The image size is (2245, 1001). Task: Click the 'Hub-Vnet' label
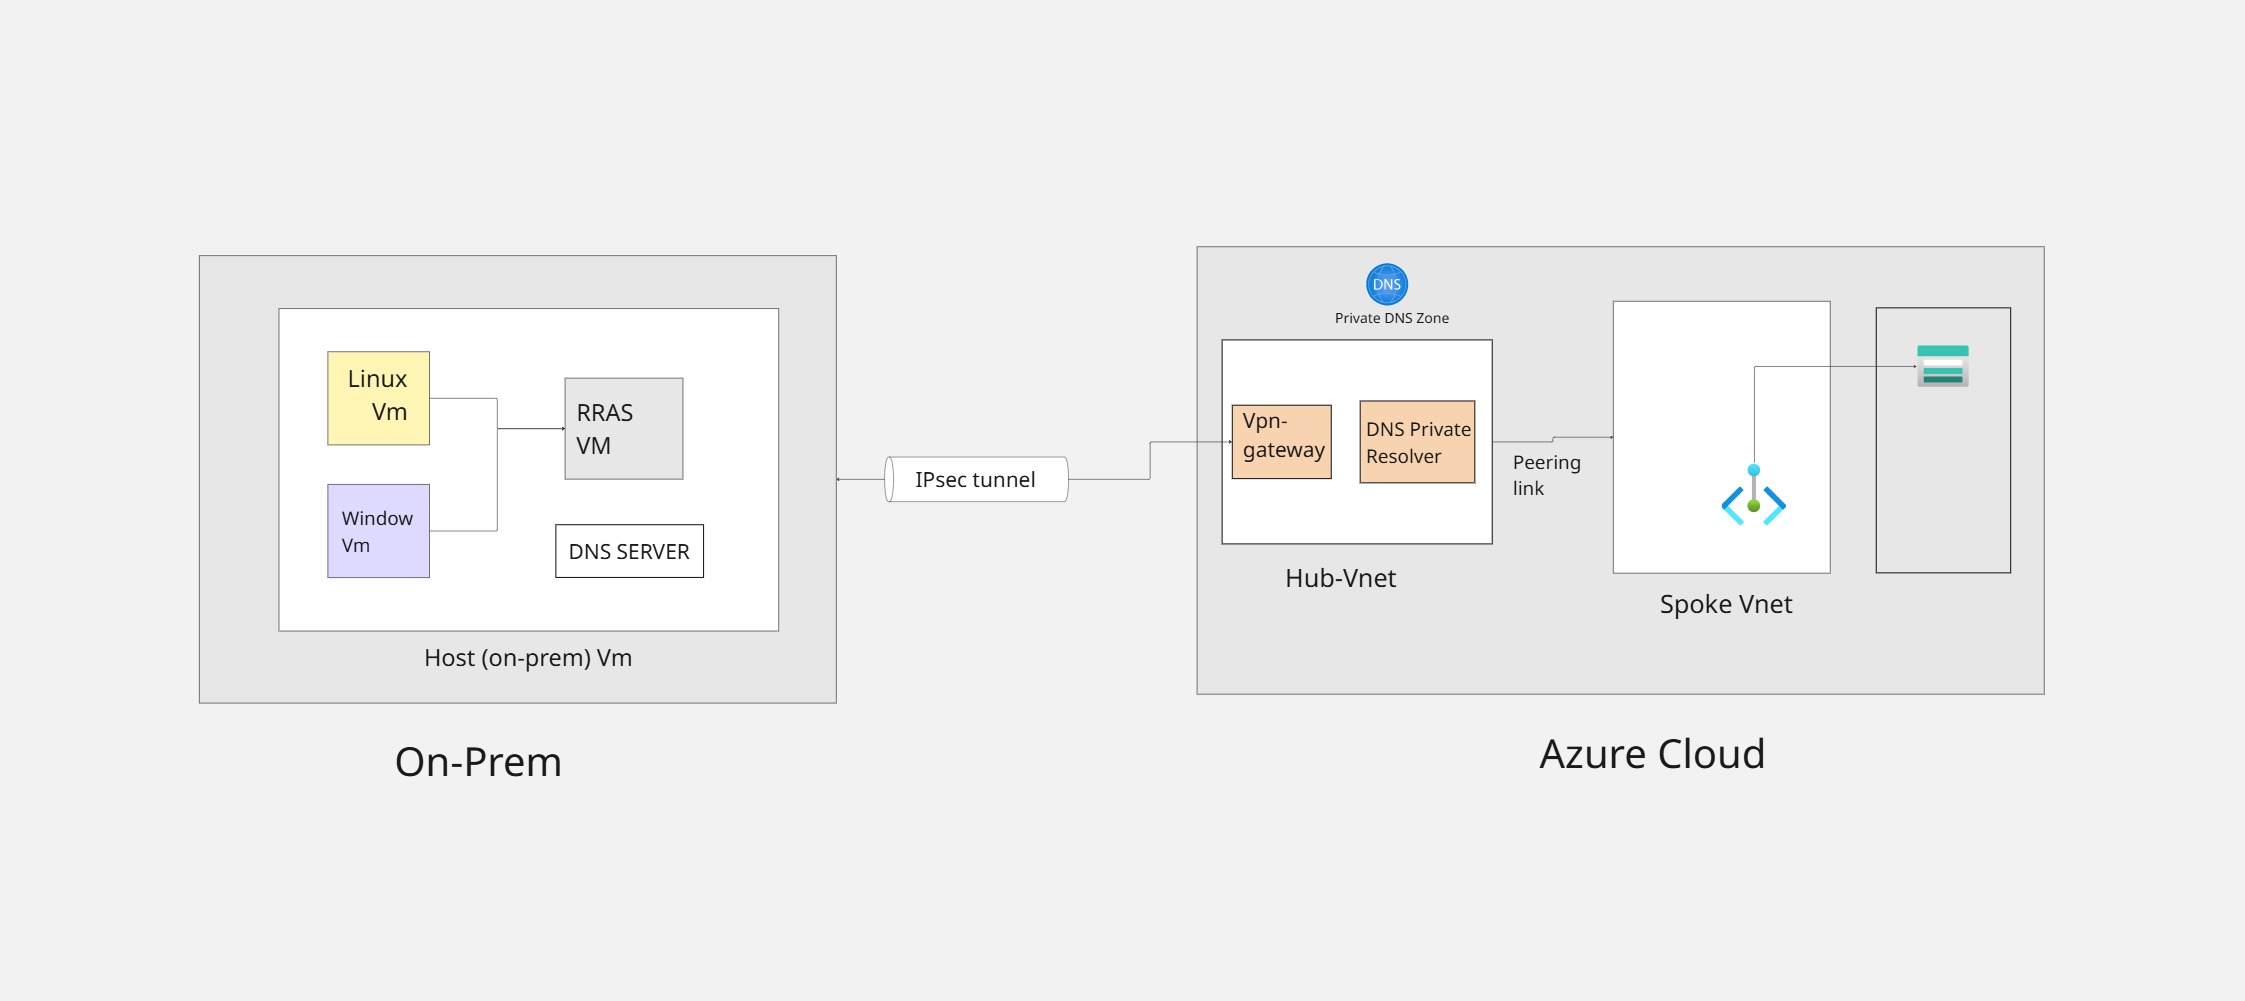point(1340,578)
